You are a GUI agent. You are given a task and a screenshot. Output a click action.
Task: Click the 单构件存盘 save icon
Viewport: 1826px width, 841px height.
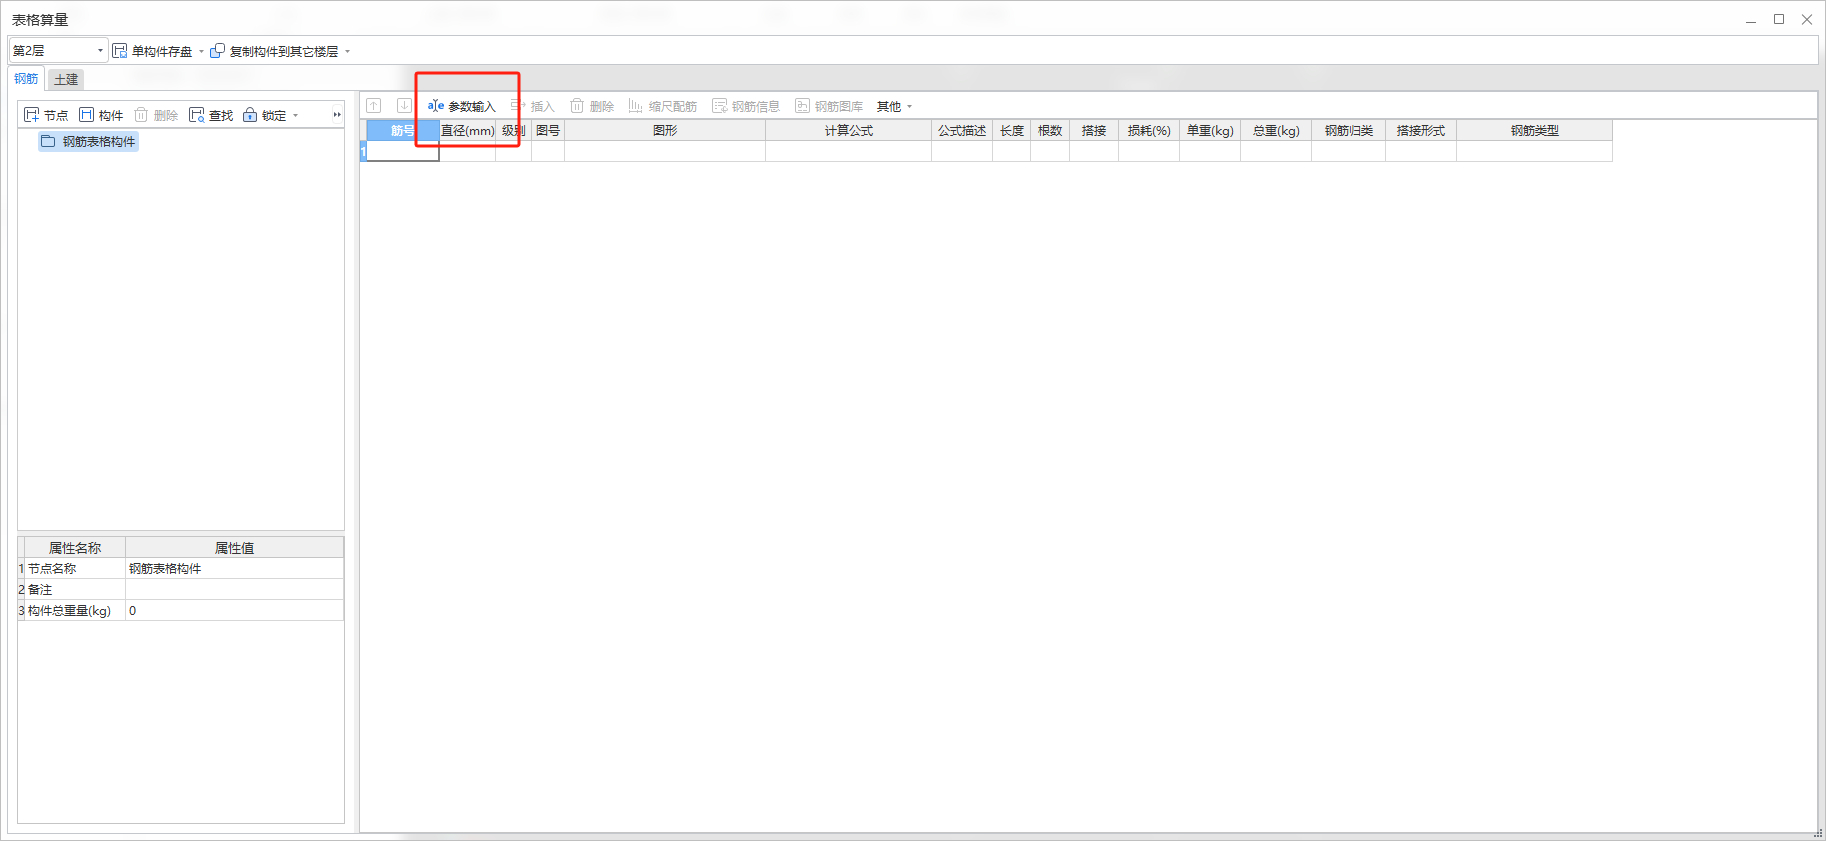(x=120, y=51)
